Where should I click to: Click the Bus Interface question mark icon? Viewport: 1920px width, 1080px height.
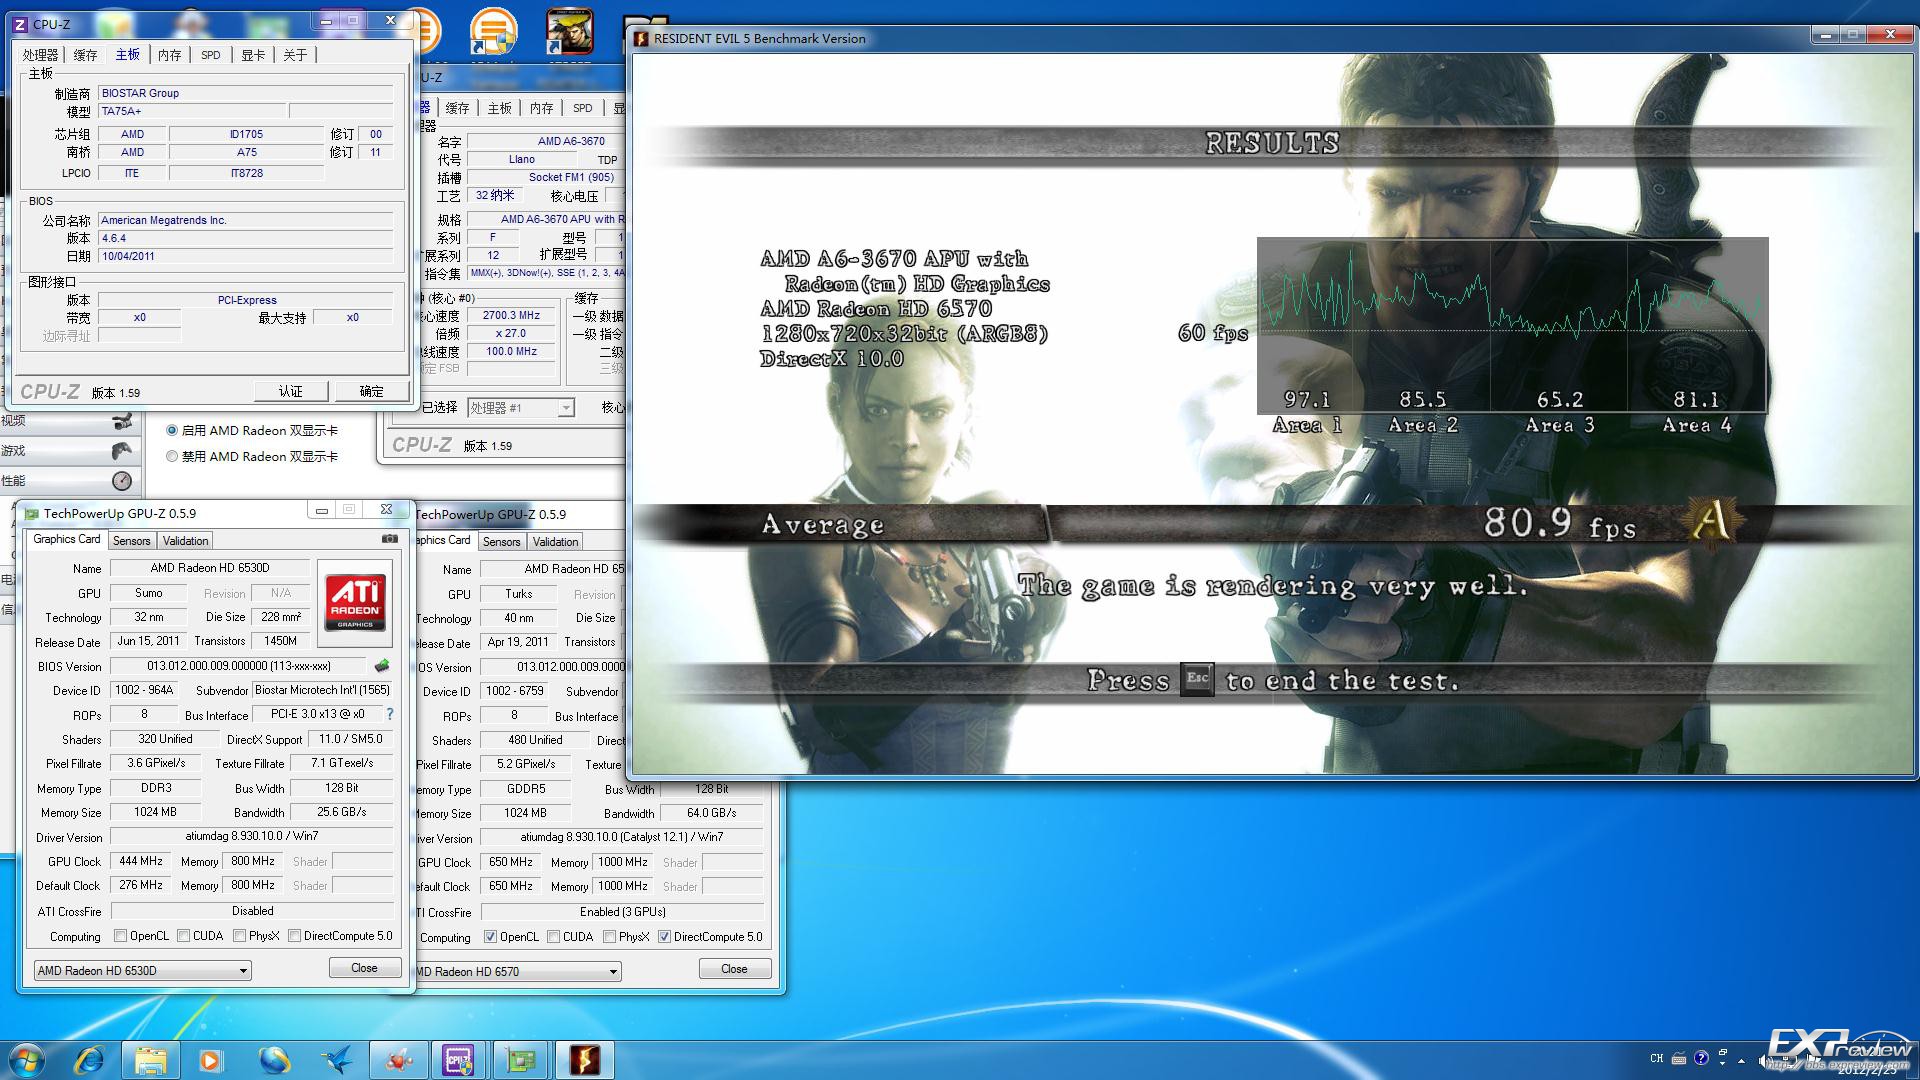click(x=390, y=714)
